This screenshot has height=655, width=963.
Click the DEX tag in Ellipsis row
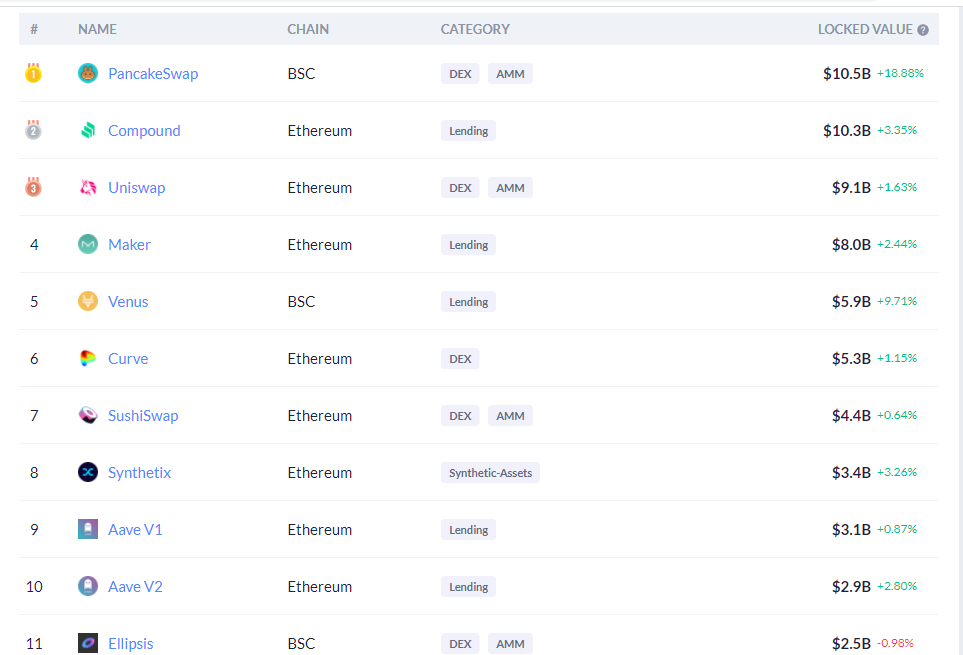(x=460, y=644)
